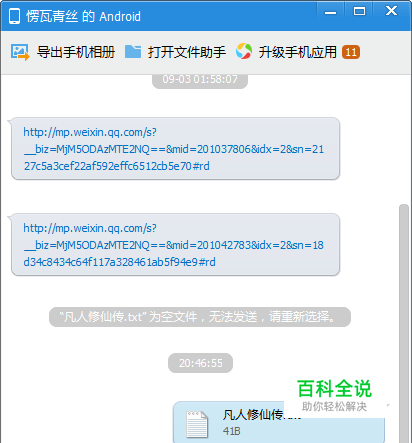
Task: Click the chat vertical scrollbar thumb
Action: tap(404, 323)
